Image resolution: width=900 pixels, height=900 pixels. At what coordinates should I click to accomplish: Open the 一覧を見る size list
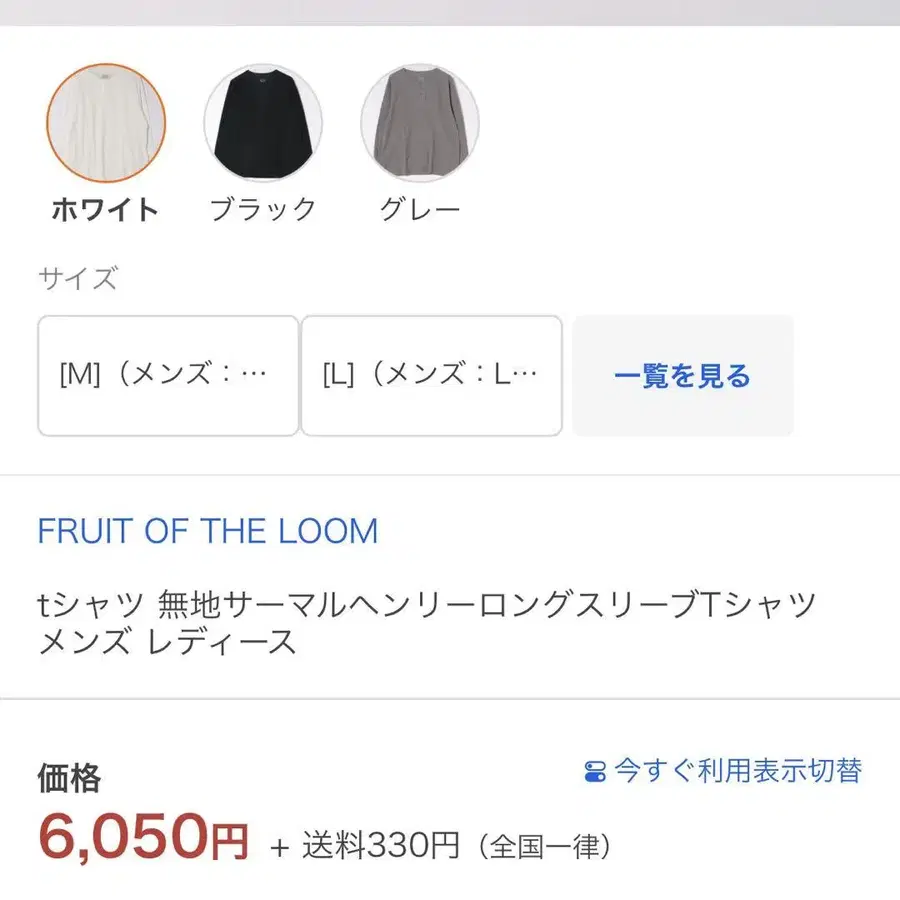682,376
